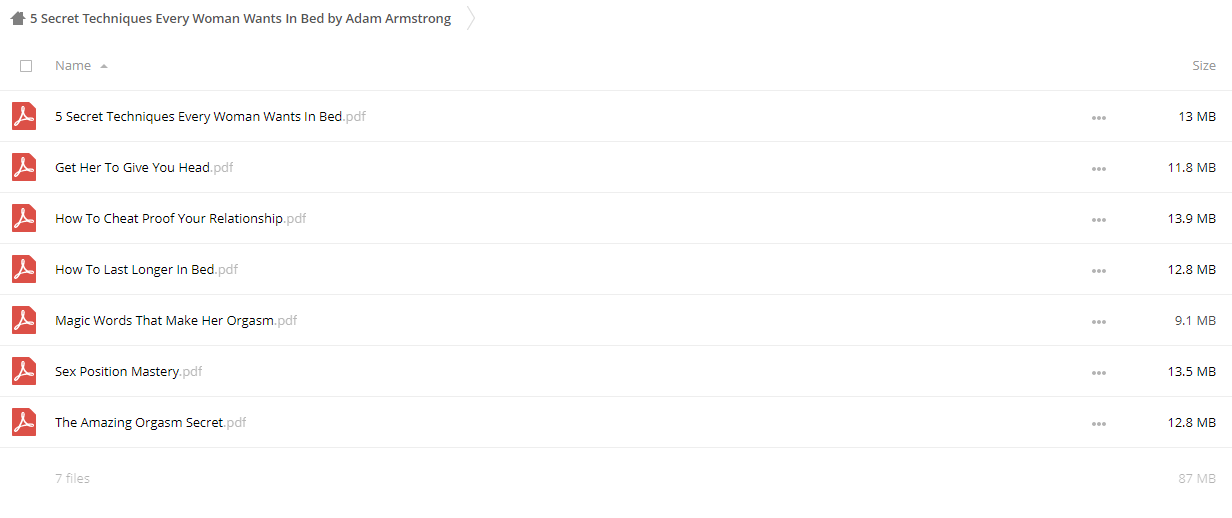The width and height of the screenshot is (1232, 518).
Task: Show more actions for Sex Position Mastery.pdf
Action: click(x=1099, y=372)
